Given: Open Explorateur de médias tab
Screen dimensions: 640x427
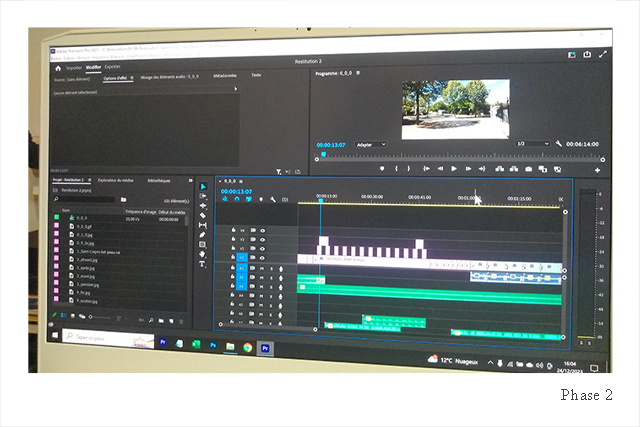Looking at the screenshot, I should [x=116, y=180].
